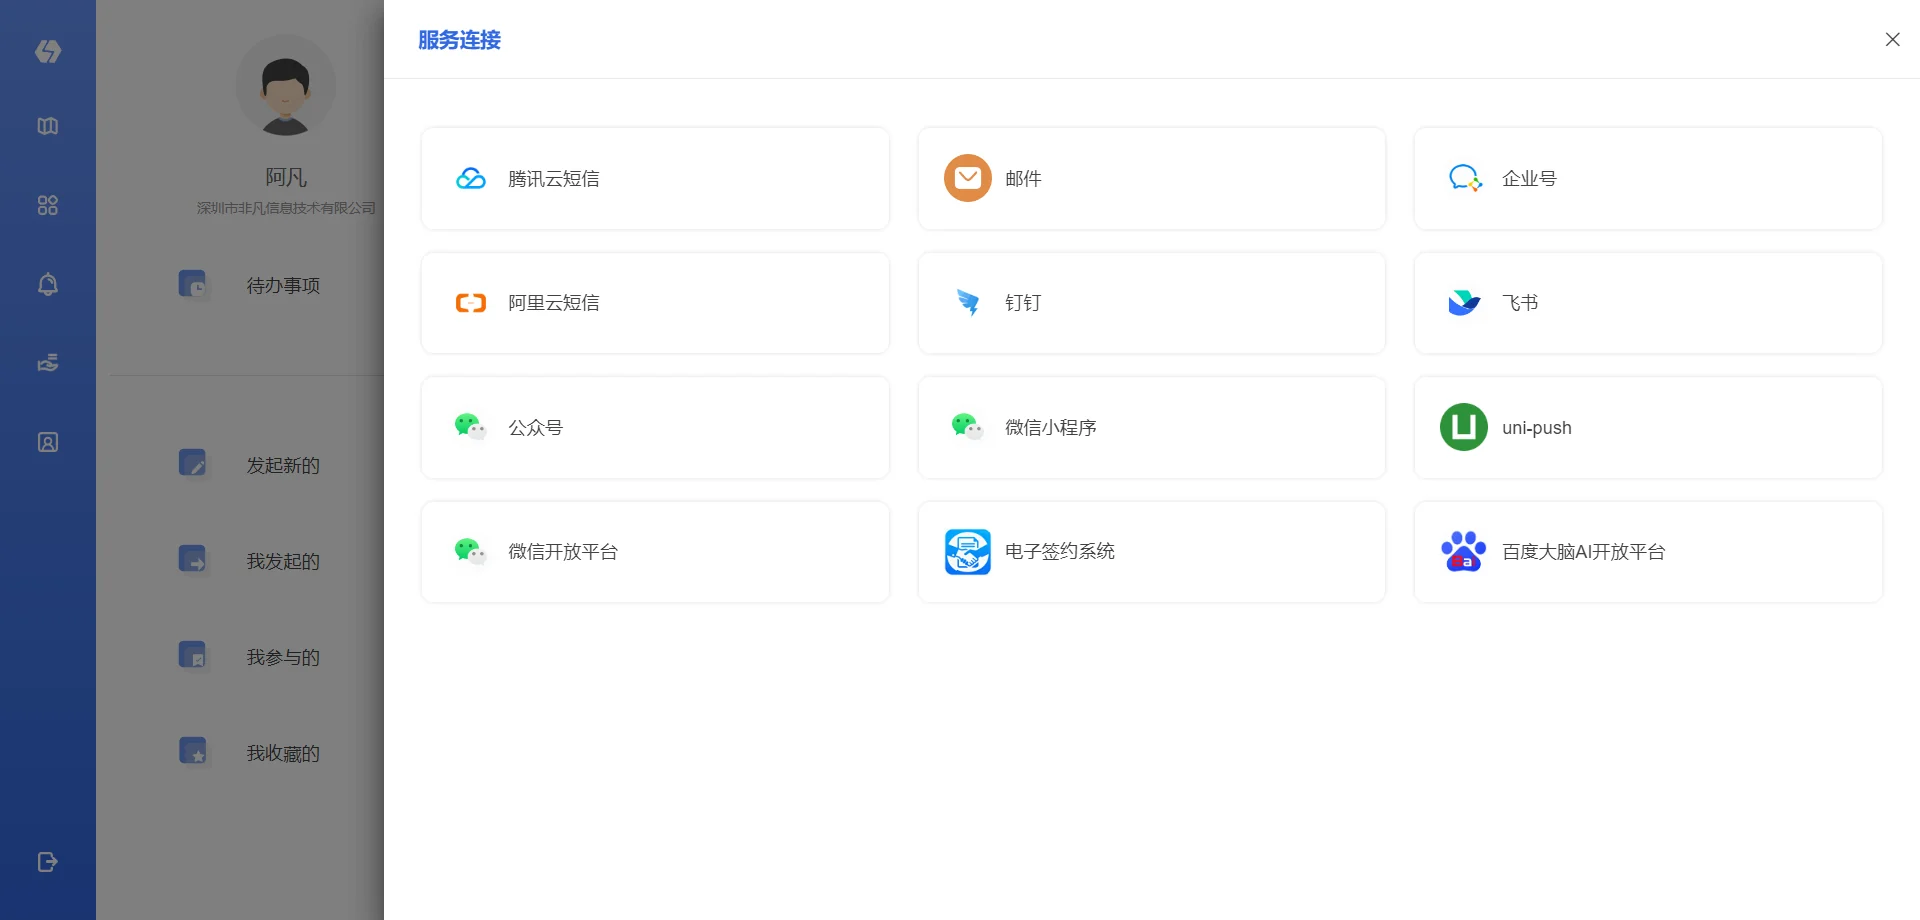Click the 发起新的 pencil document icon

[x=193, y=464]
